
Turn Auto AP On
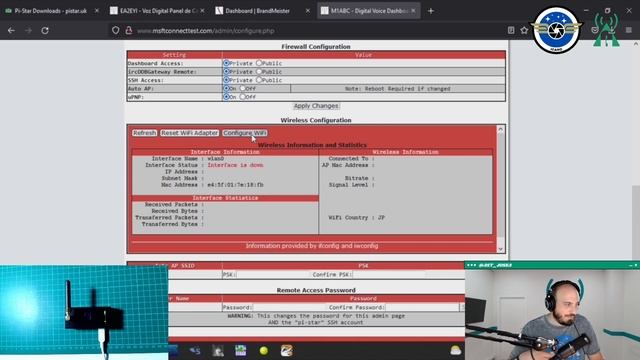pos(226,88)
